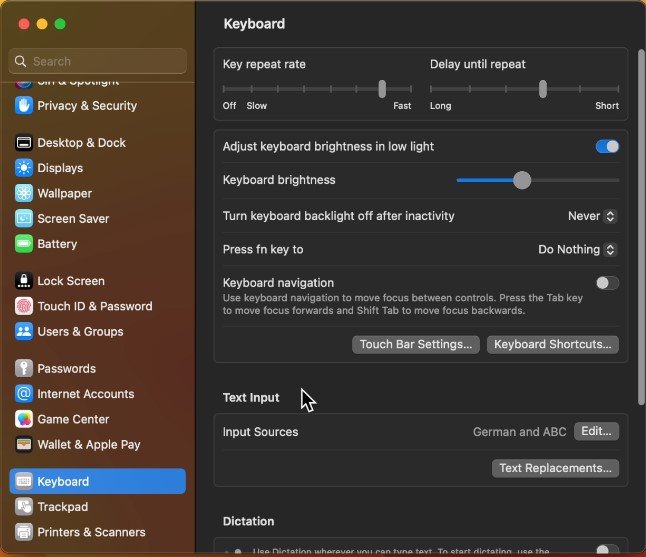Disable Adjust keyboard brightness in low light

point(607,146)
